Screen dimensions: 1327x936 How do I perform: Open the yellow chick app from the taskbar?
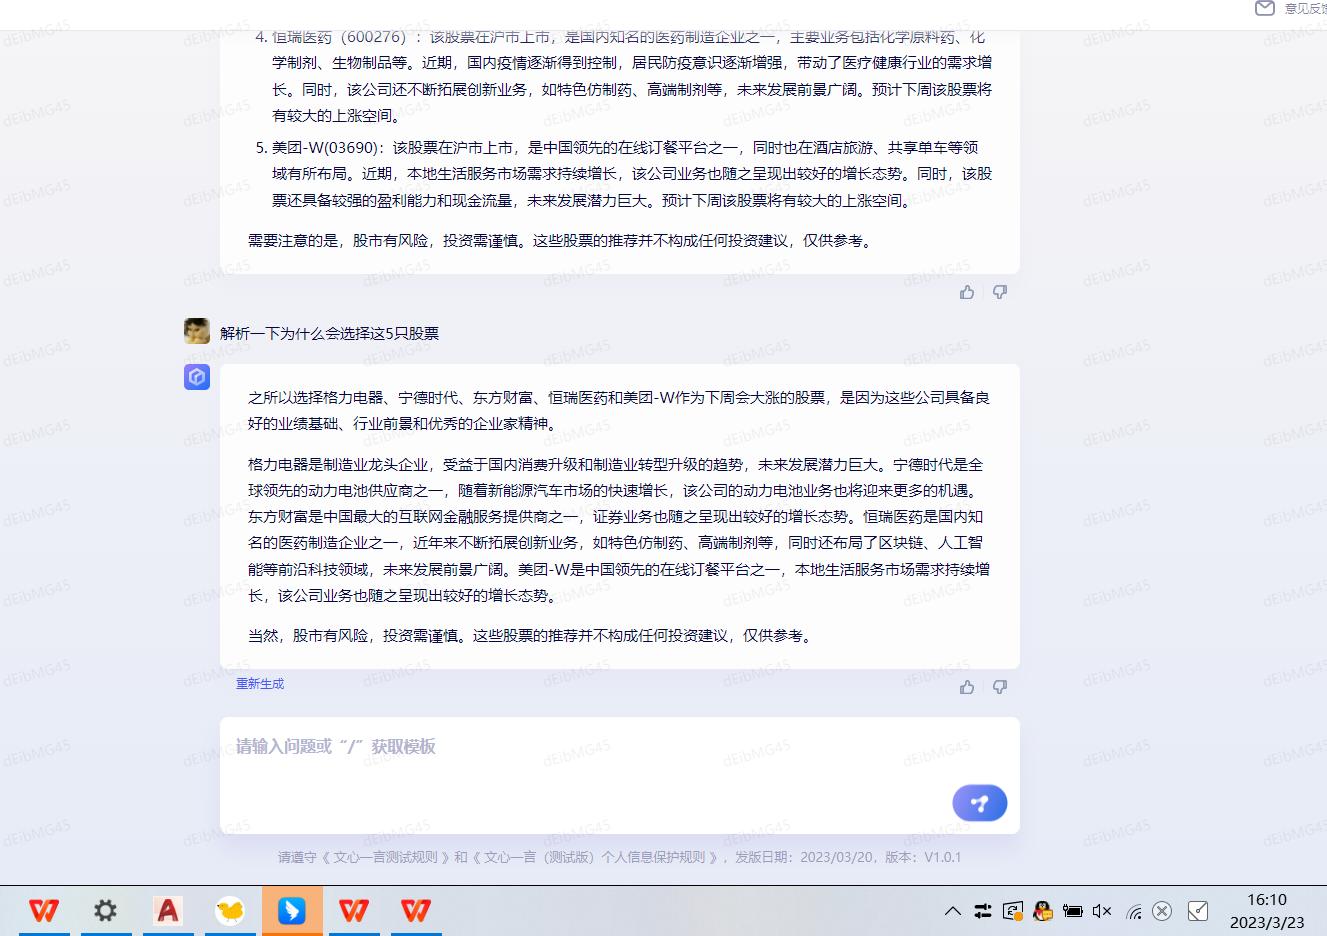230,911
